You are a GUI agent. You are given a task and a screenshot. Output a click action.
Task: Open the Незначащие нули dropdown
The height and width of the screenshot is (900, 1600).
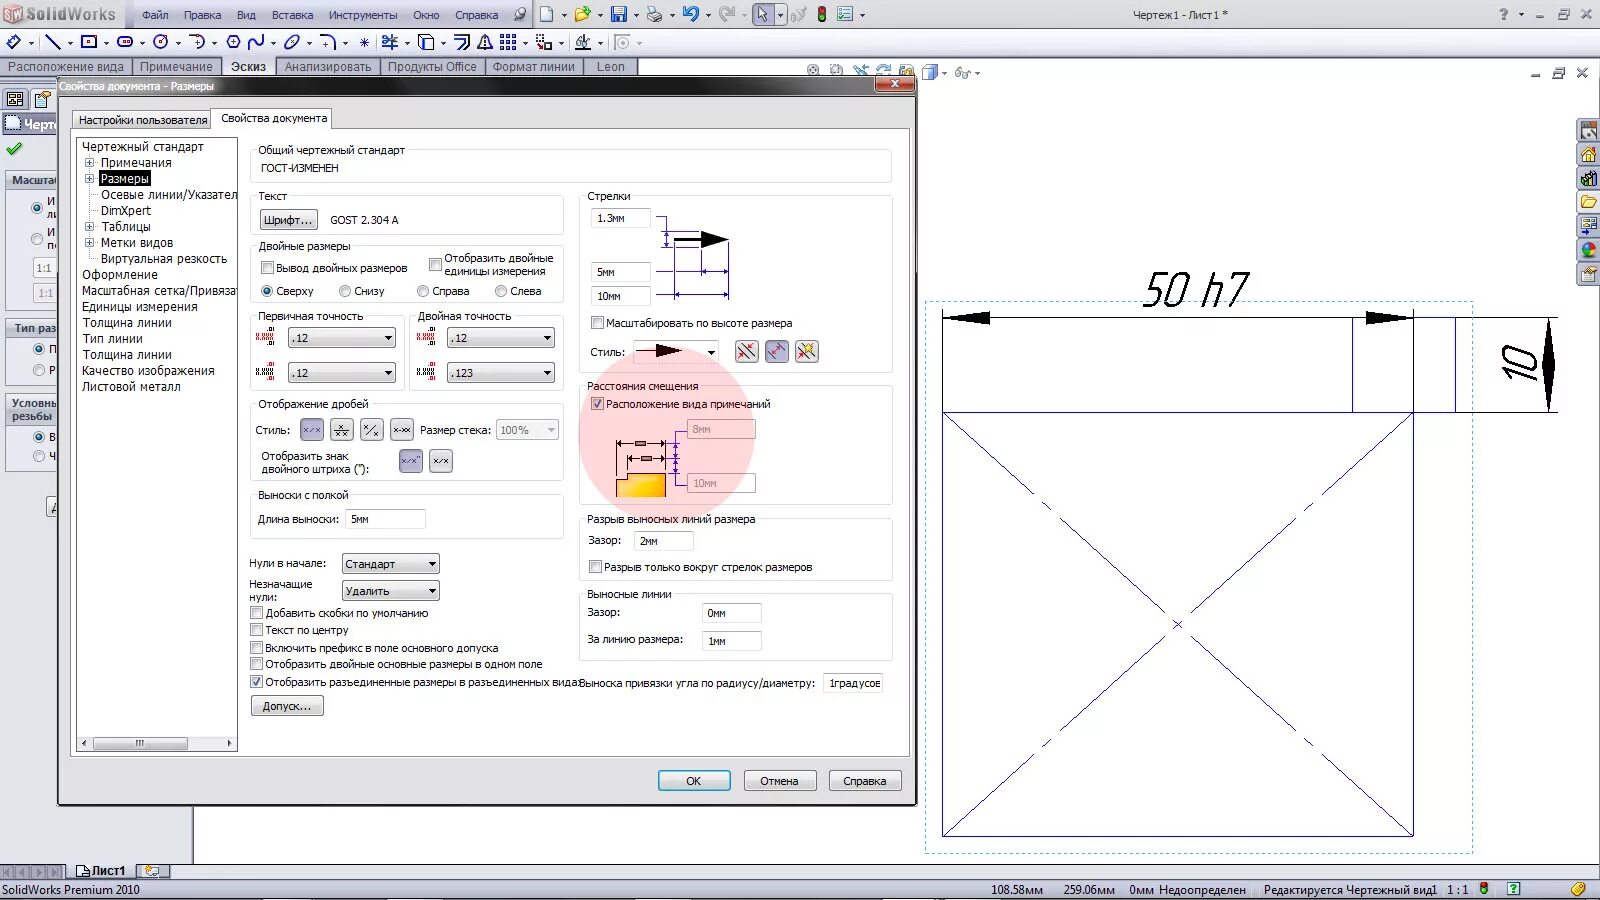point(390,591)
